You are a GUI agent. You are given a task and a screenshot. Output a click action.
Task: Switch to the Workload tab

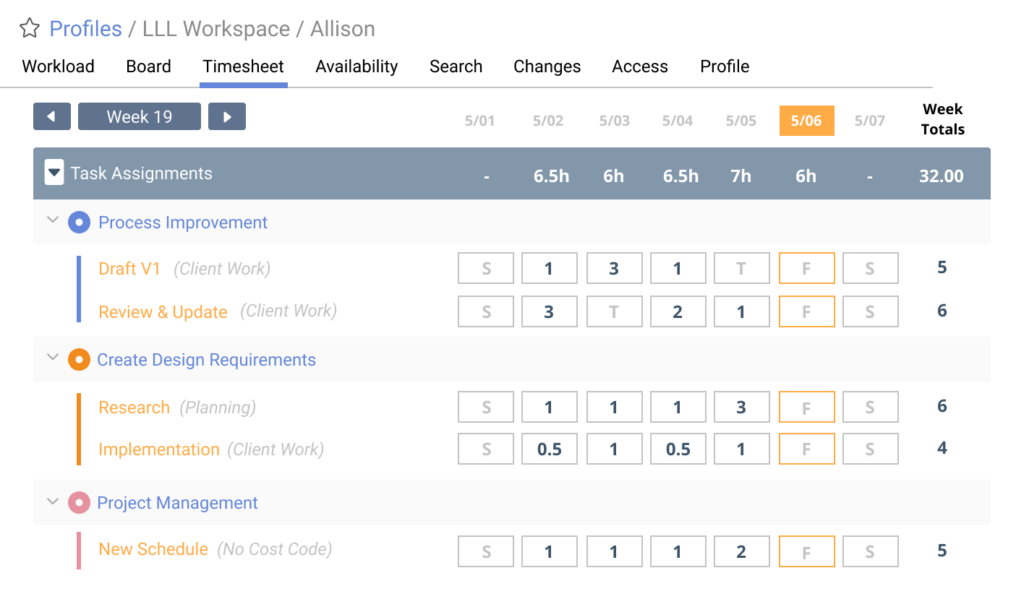[58, 67]
